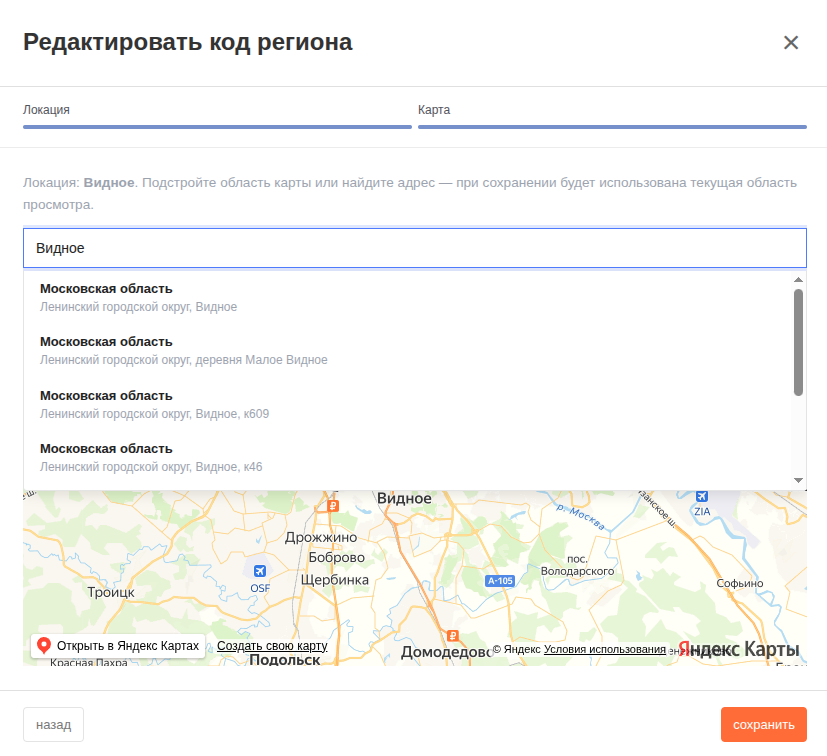Open the Карта step tab
Viewport: 827px width, 756px height.
(612, 115)
